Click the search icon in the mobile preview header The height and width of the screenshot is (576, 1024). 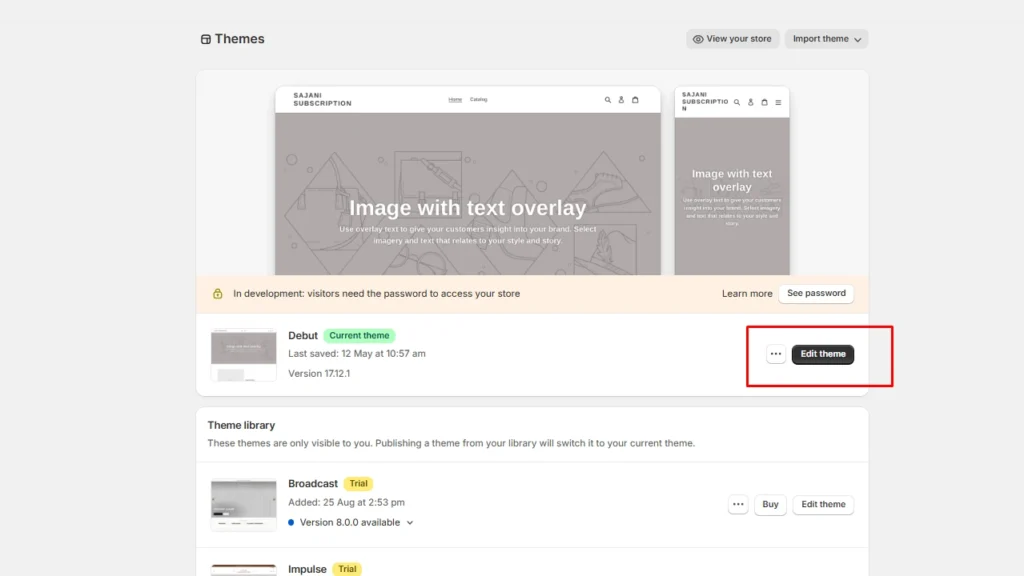coord(737,102)
